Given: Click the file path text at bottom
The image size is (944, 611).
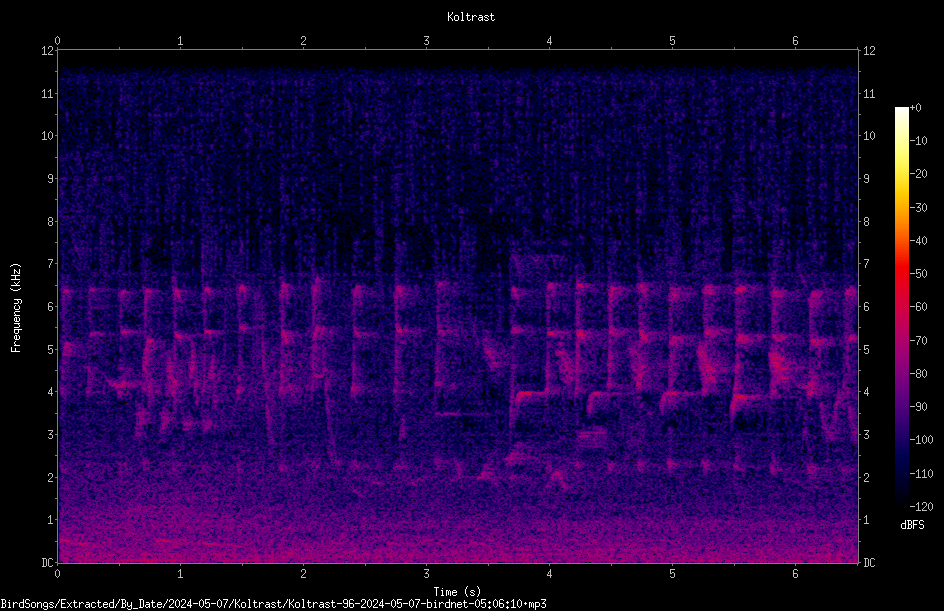Looking at the screenshot, I should tap(273, 604).
